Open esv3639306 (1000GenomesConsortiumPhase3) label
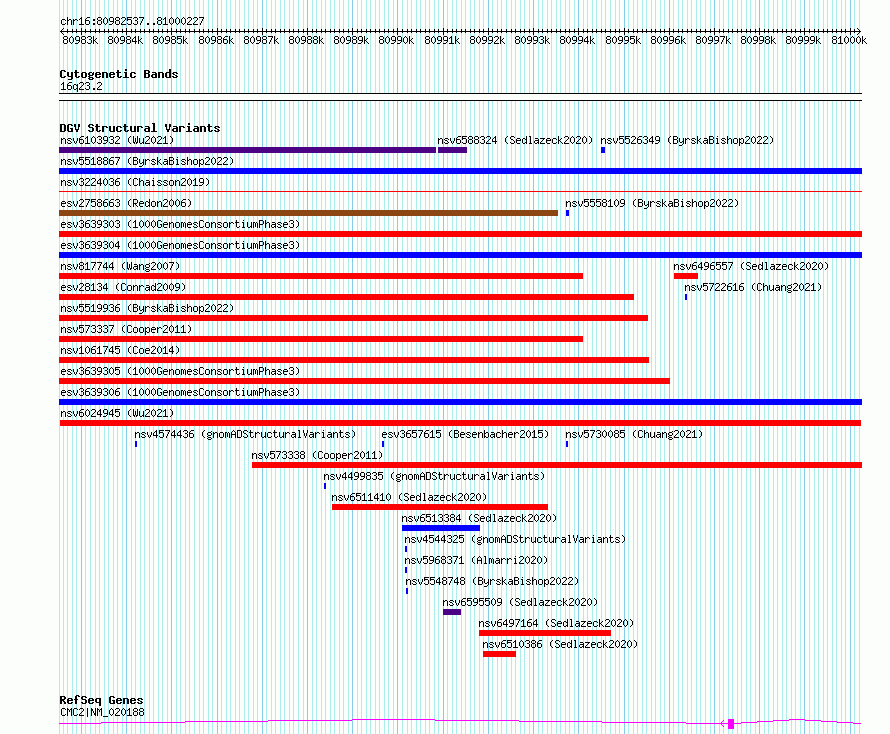This screenshot has height=734, width=890. click(180, 392)
